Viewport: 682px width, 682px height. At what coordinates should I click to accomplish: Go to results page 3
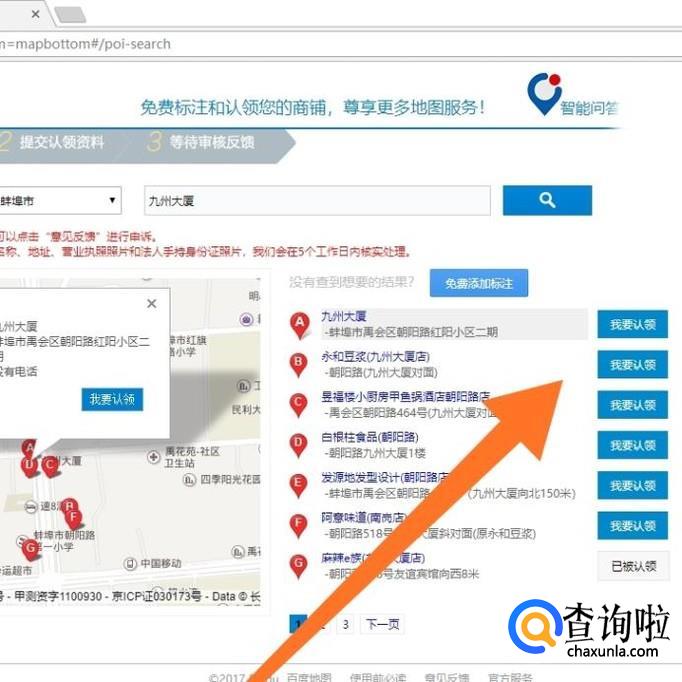pyautogui.click(x=345, y=624)
